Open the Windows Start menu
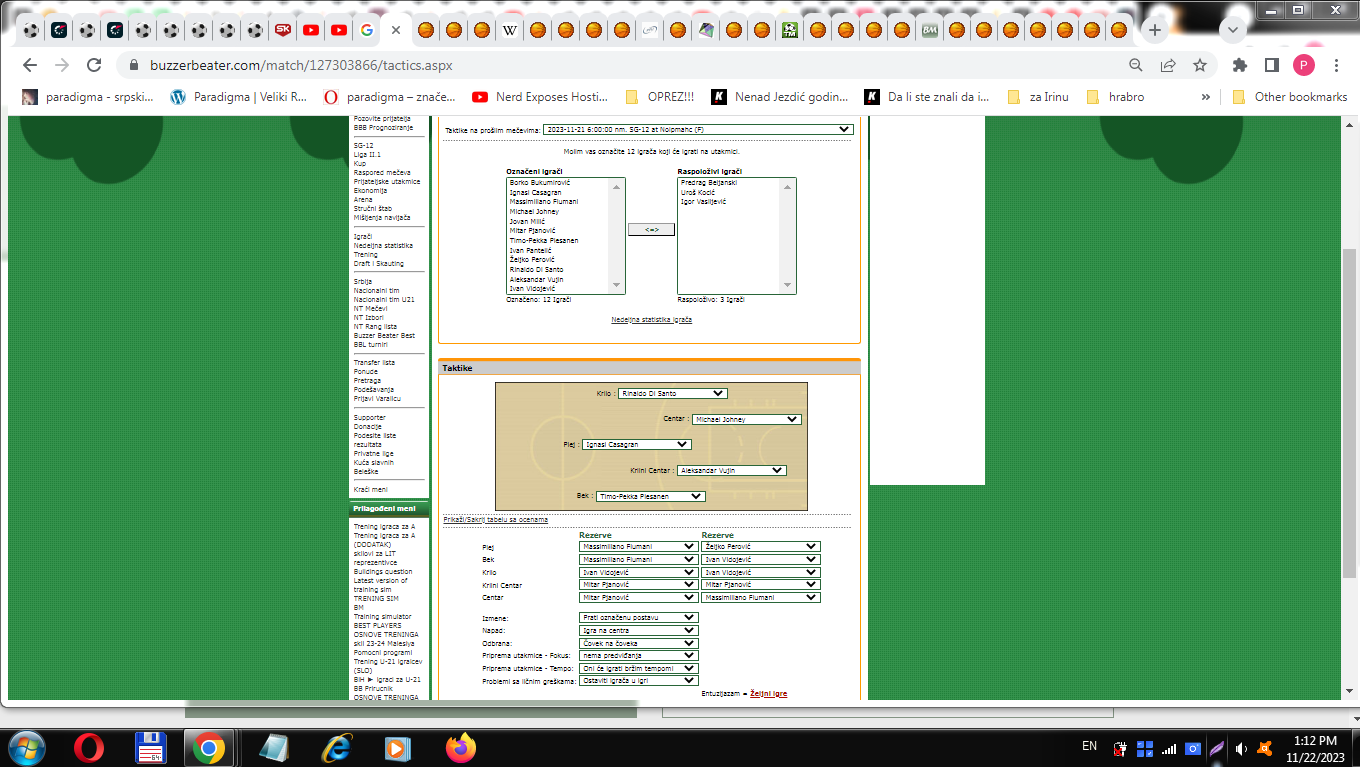Screen dimensions: 1360x767 tap(25, 747)
